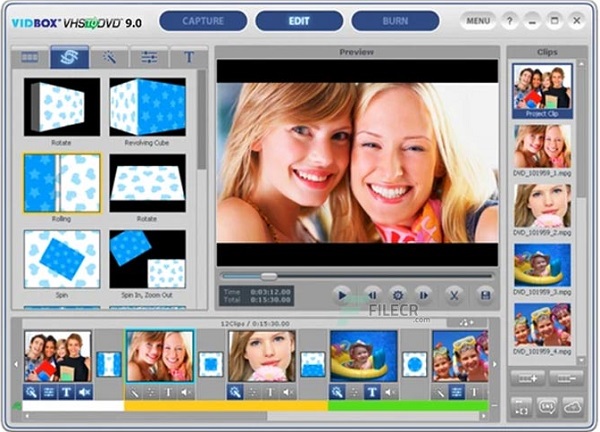Select the Project Clip thumbnail
The height and width of the screenshot is (432, 600).
point(543,91)
